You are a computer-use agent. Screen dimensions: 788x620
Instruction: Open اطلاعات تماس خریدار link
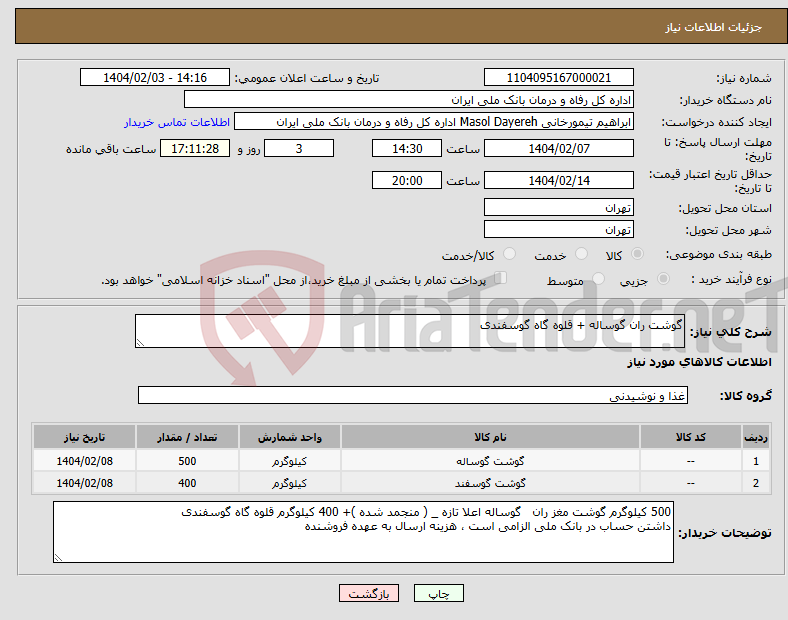coord(177,122)
